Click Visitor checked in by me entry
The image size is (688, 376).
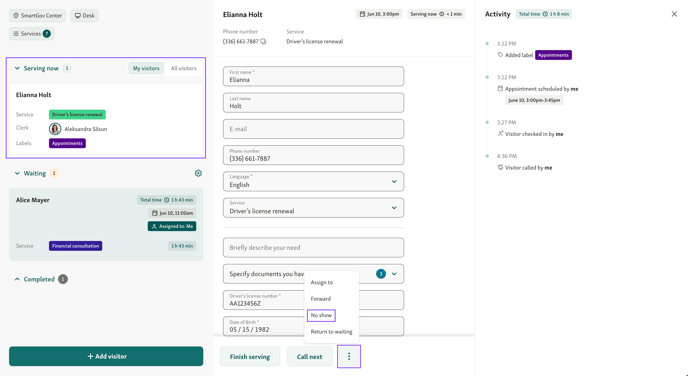coord(530,134)
